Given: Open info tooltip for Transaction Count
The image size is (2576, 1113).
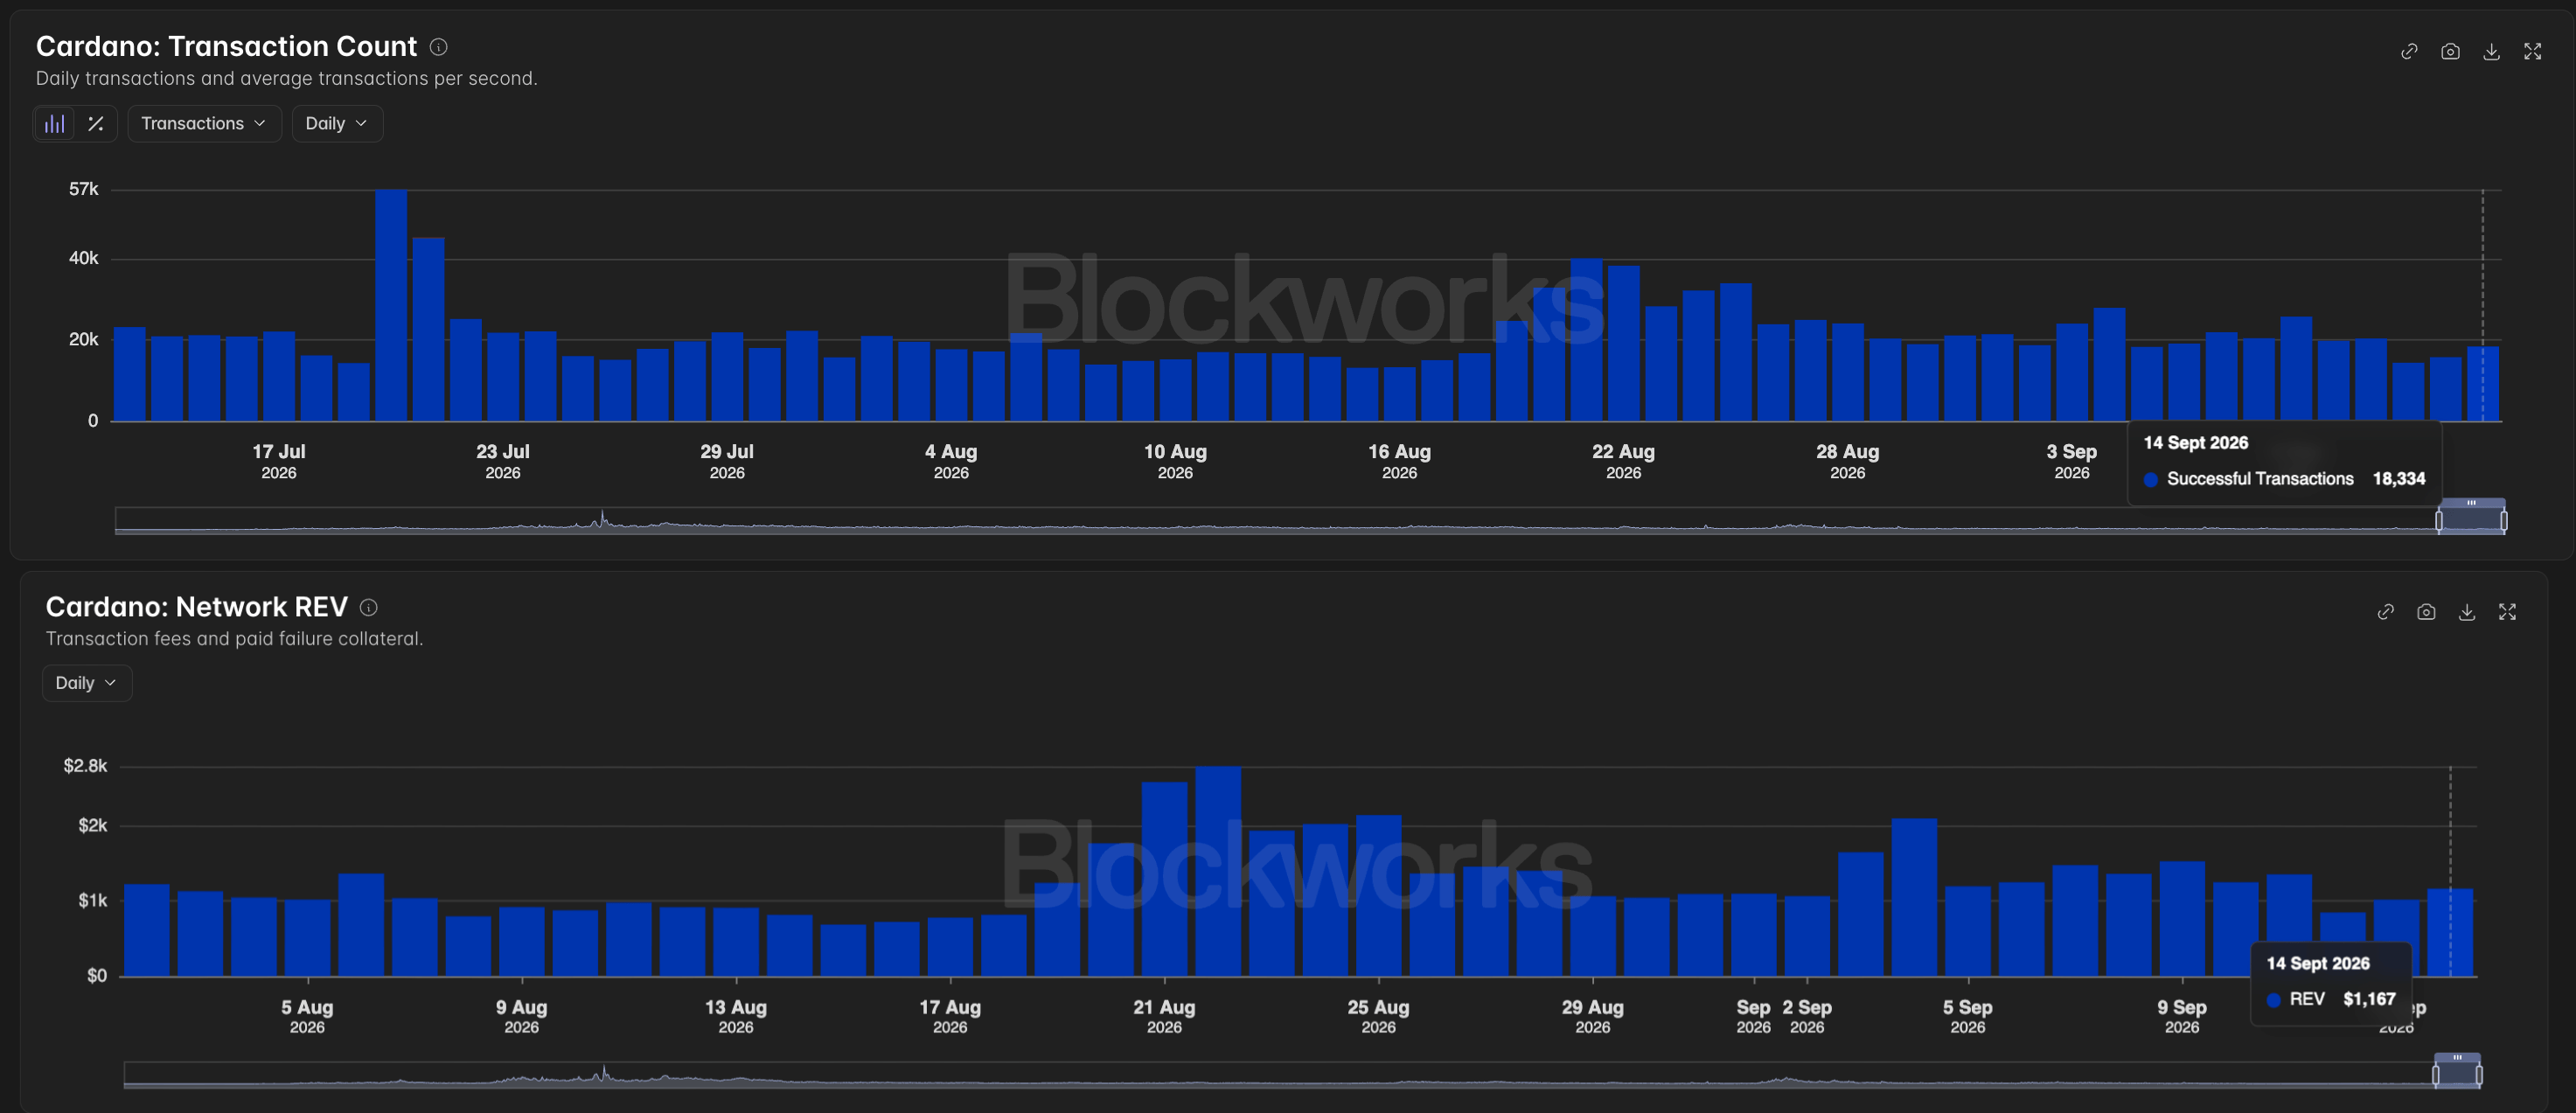Looking at the screenshot, I should 438,46.
